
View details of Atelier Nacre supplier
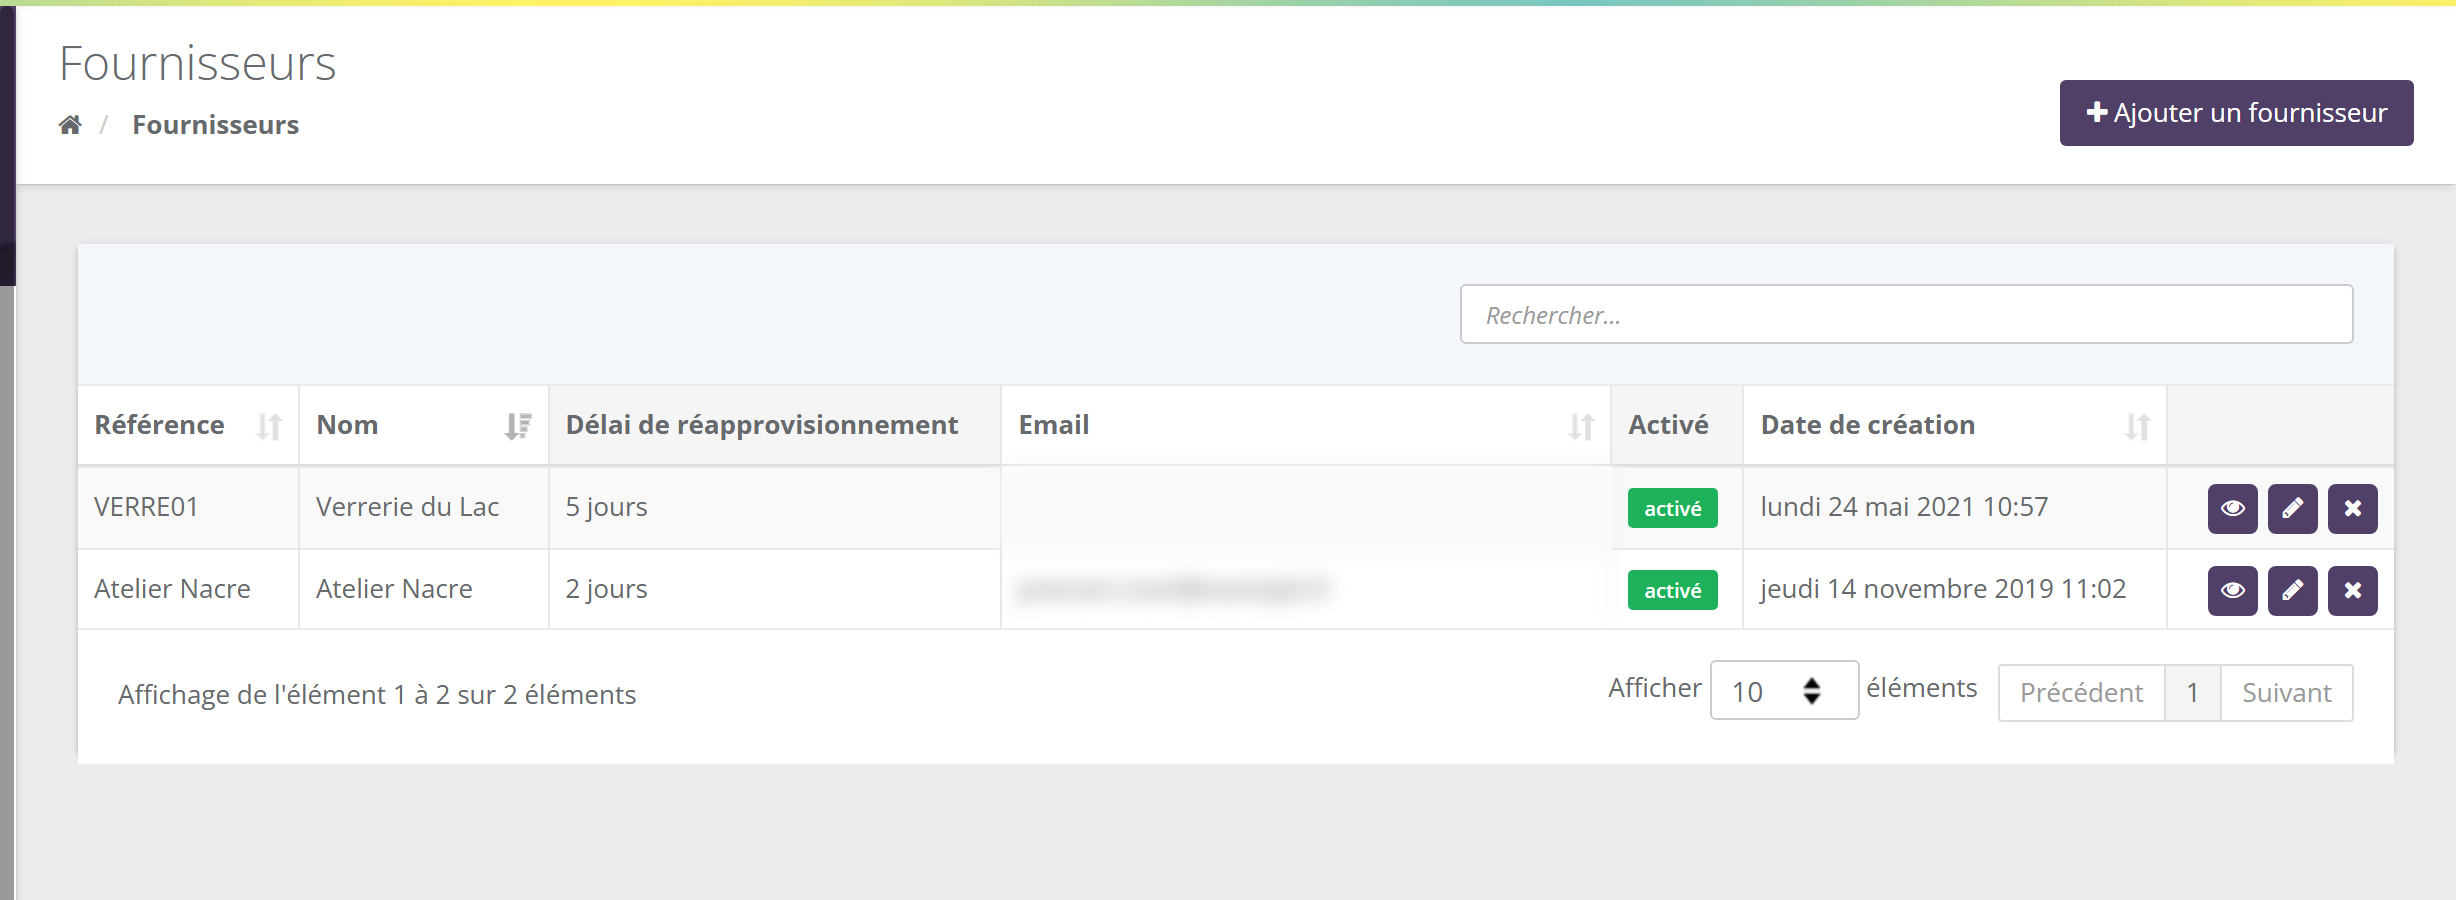[2232, 591]
